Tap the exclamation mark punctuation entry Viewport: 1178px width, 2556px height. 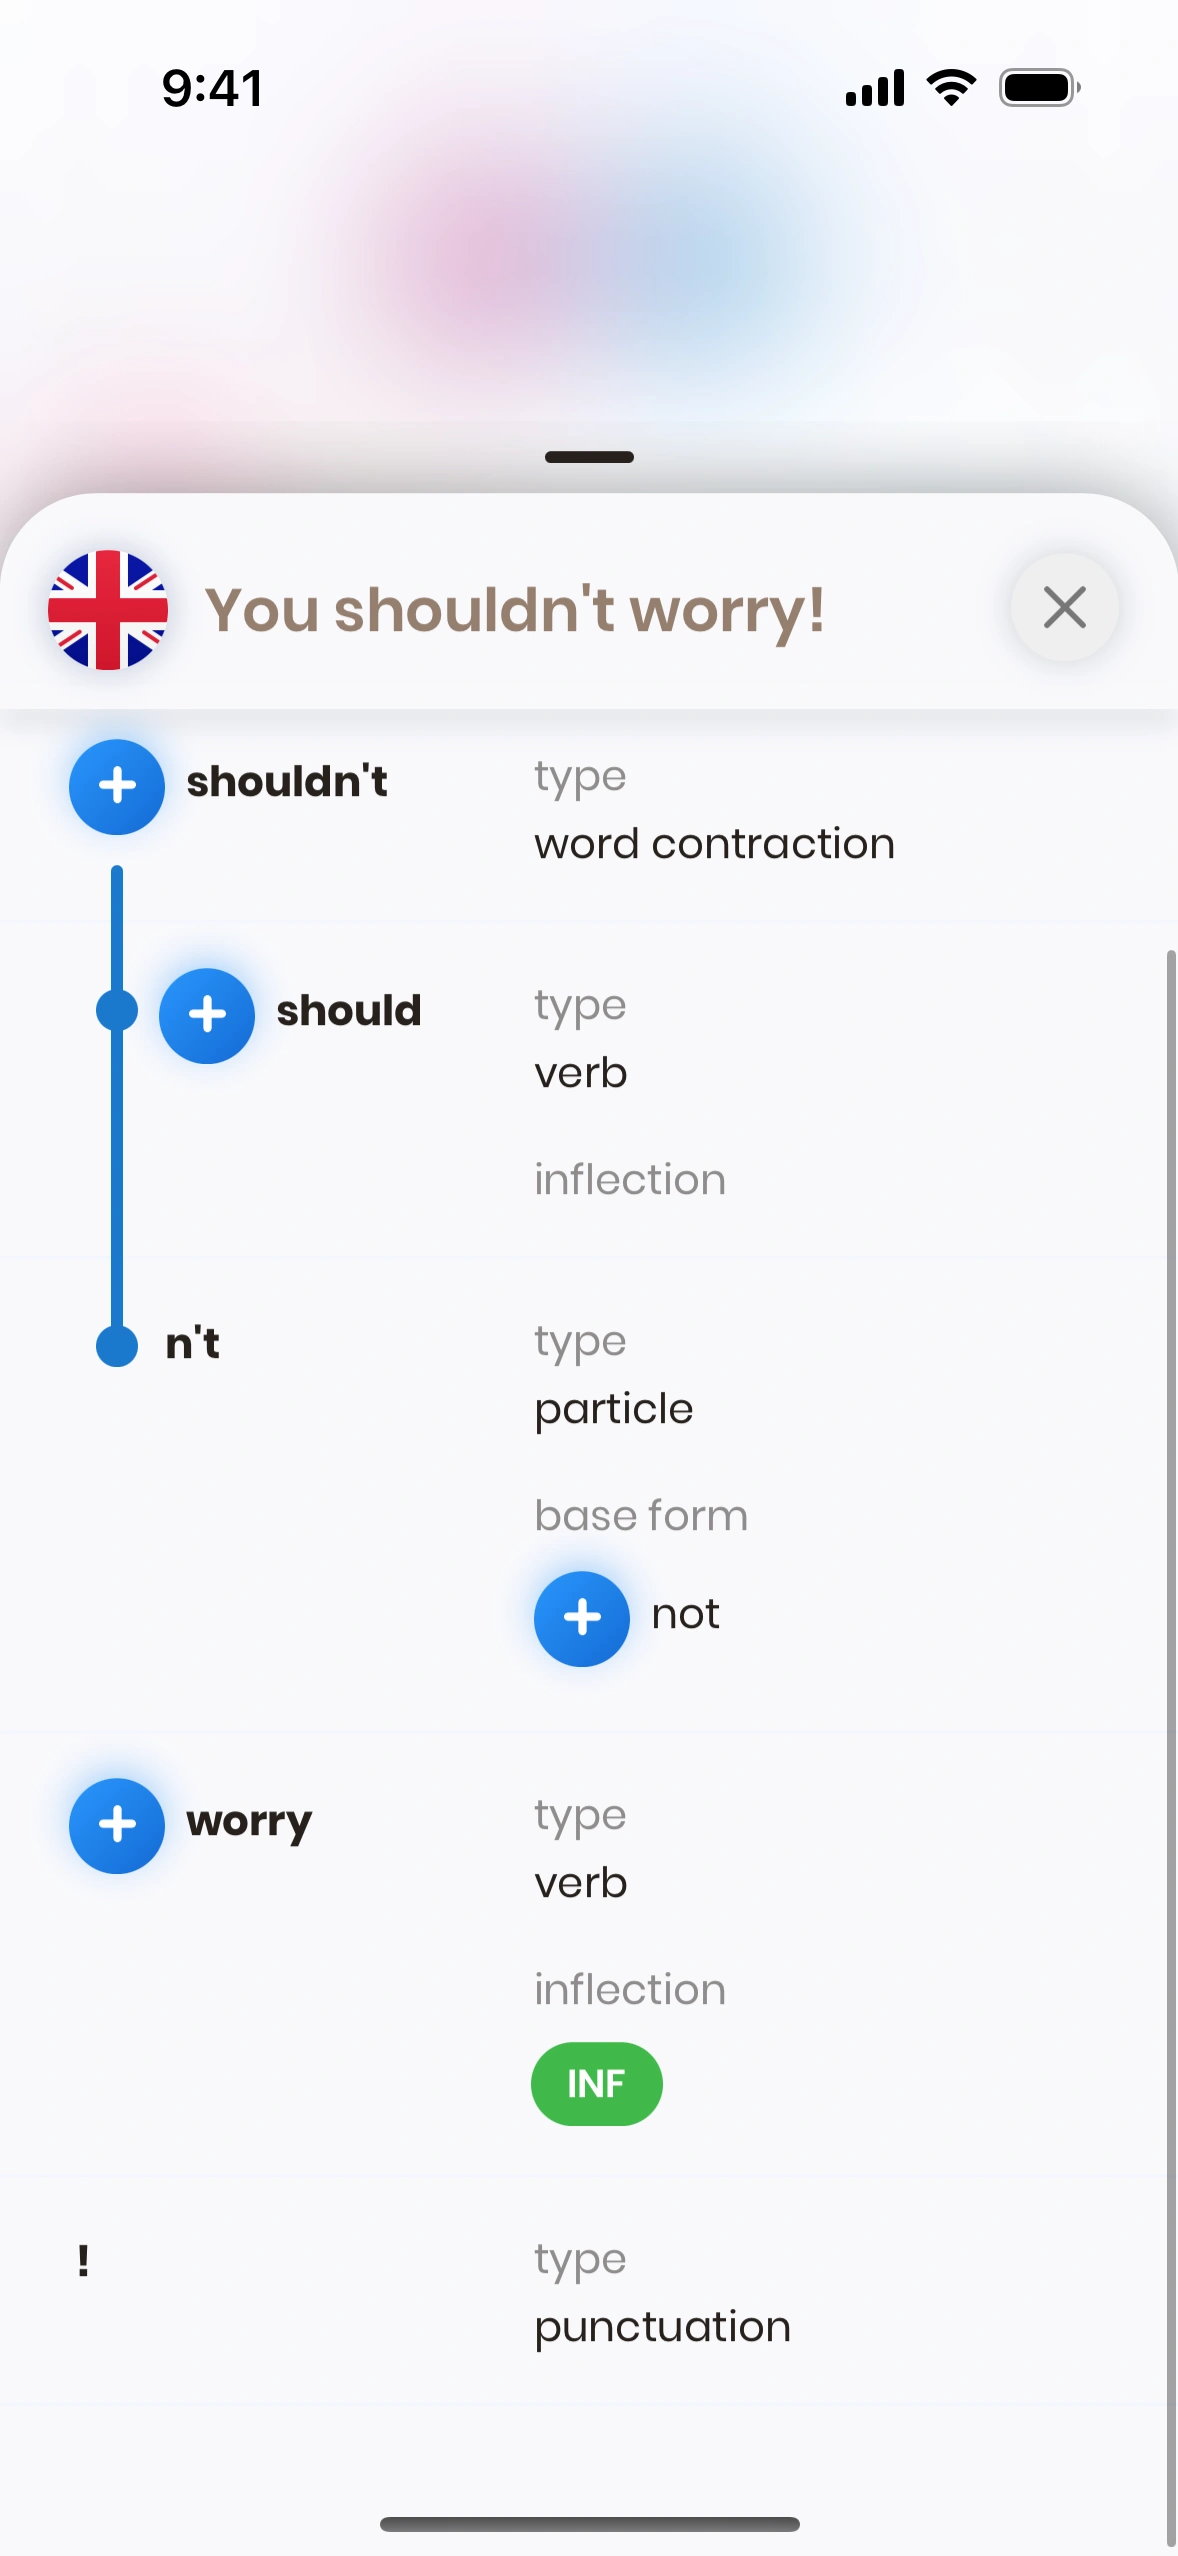click(84, 2261)
